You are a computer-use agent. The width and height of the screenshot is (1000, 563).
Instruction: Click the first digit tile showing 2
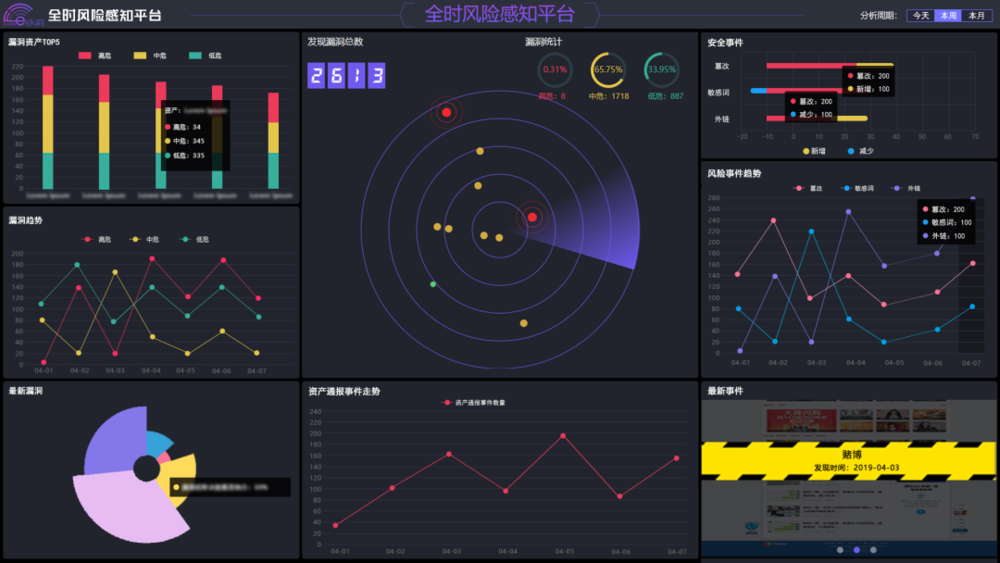tap(316, 75)
